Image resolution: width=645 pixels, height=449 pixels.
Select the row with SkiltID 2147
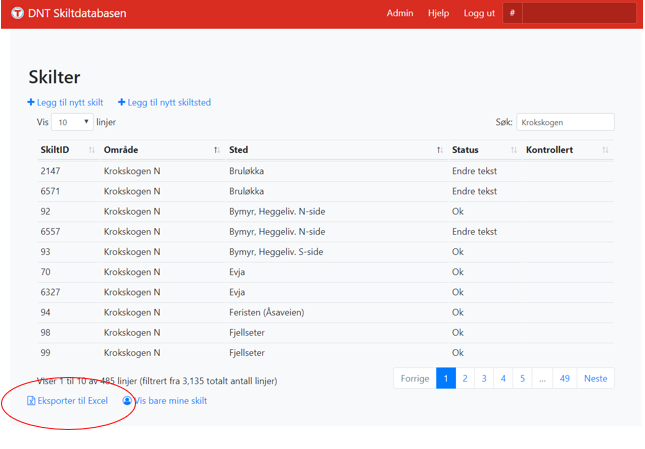325,171
